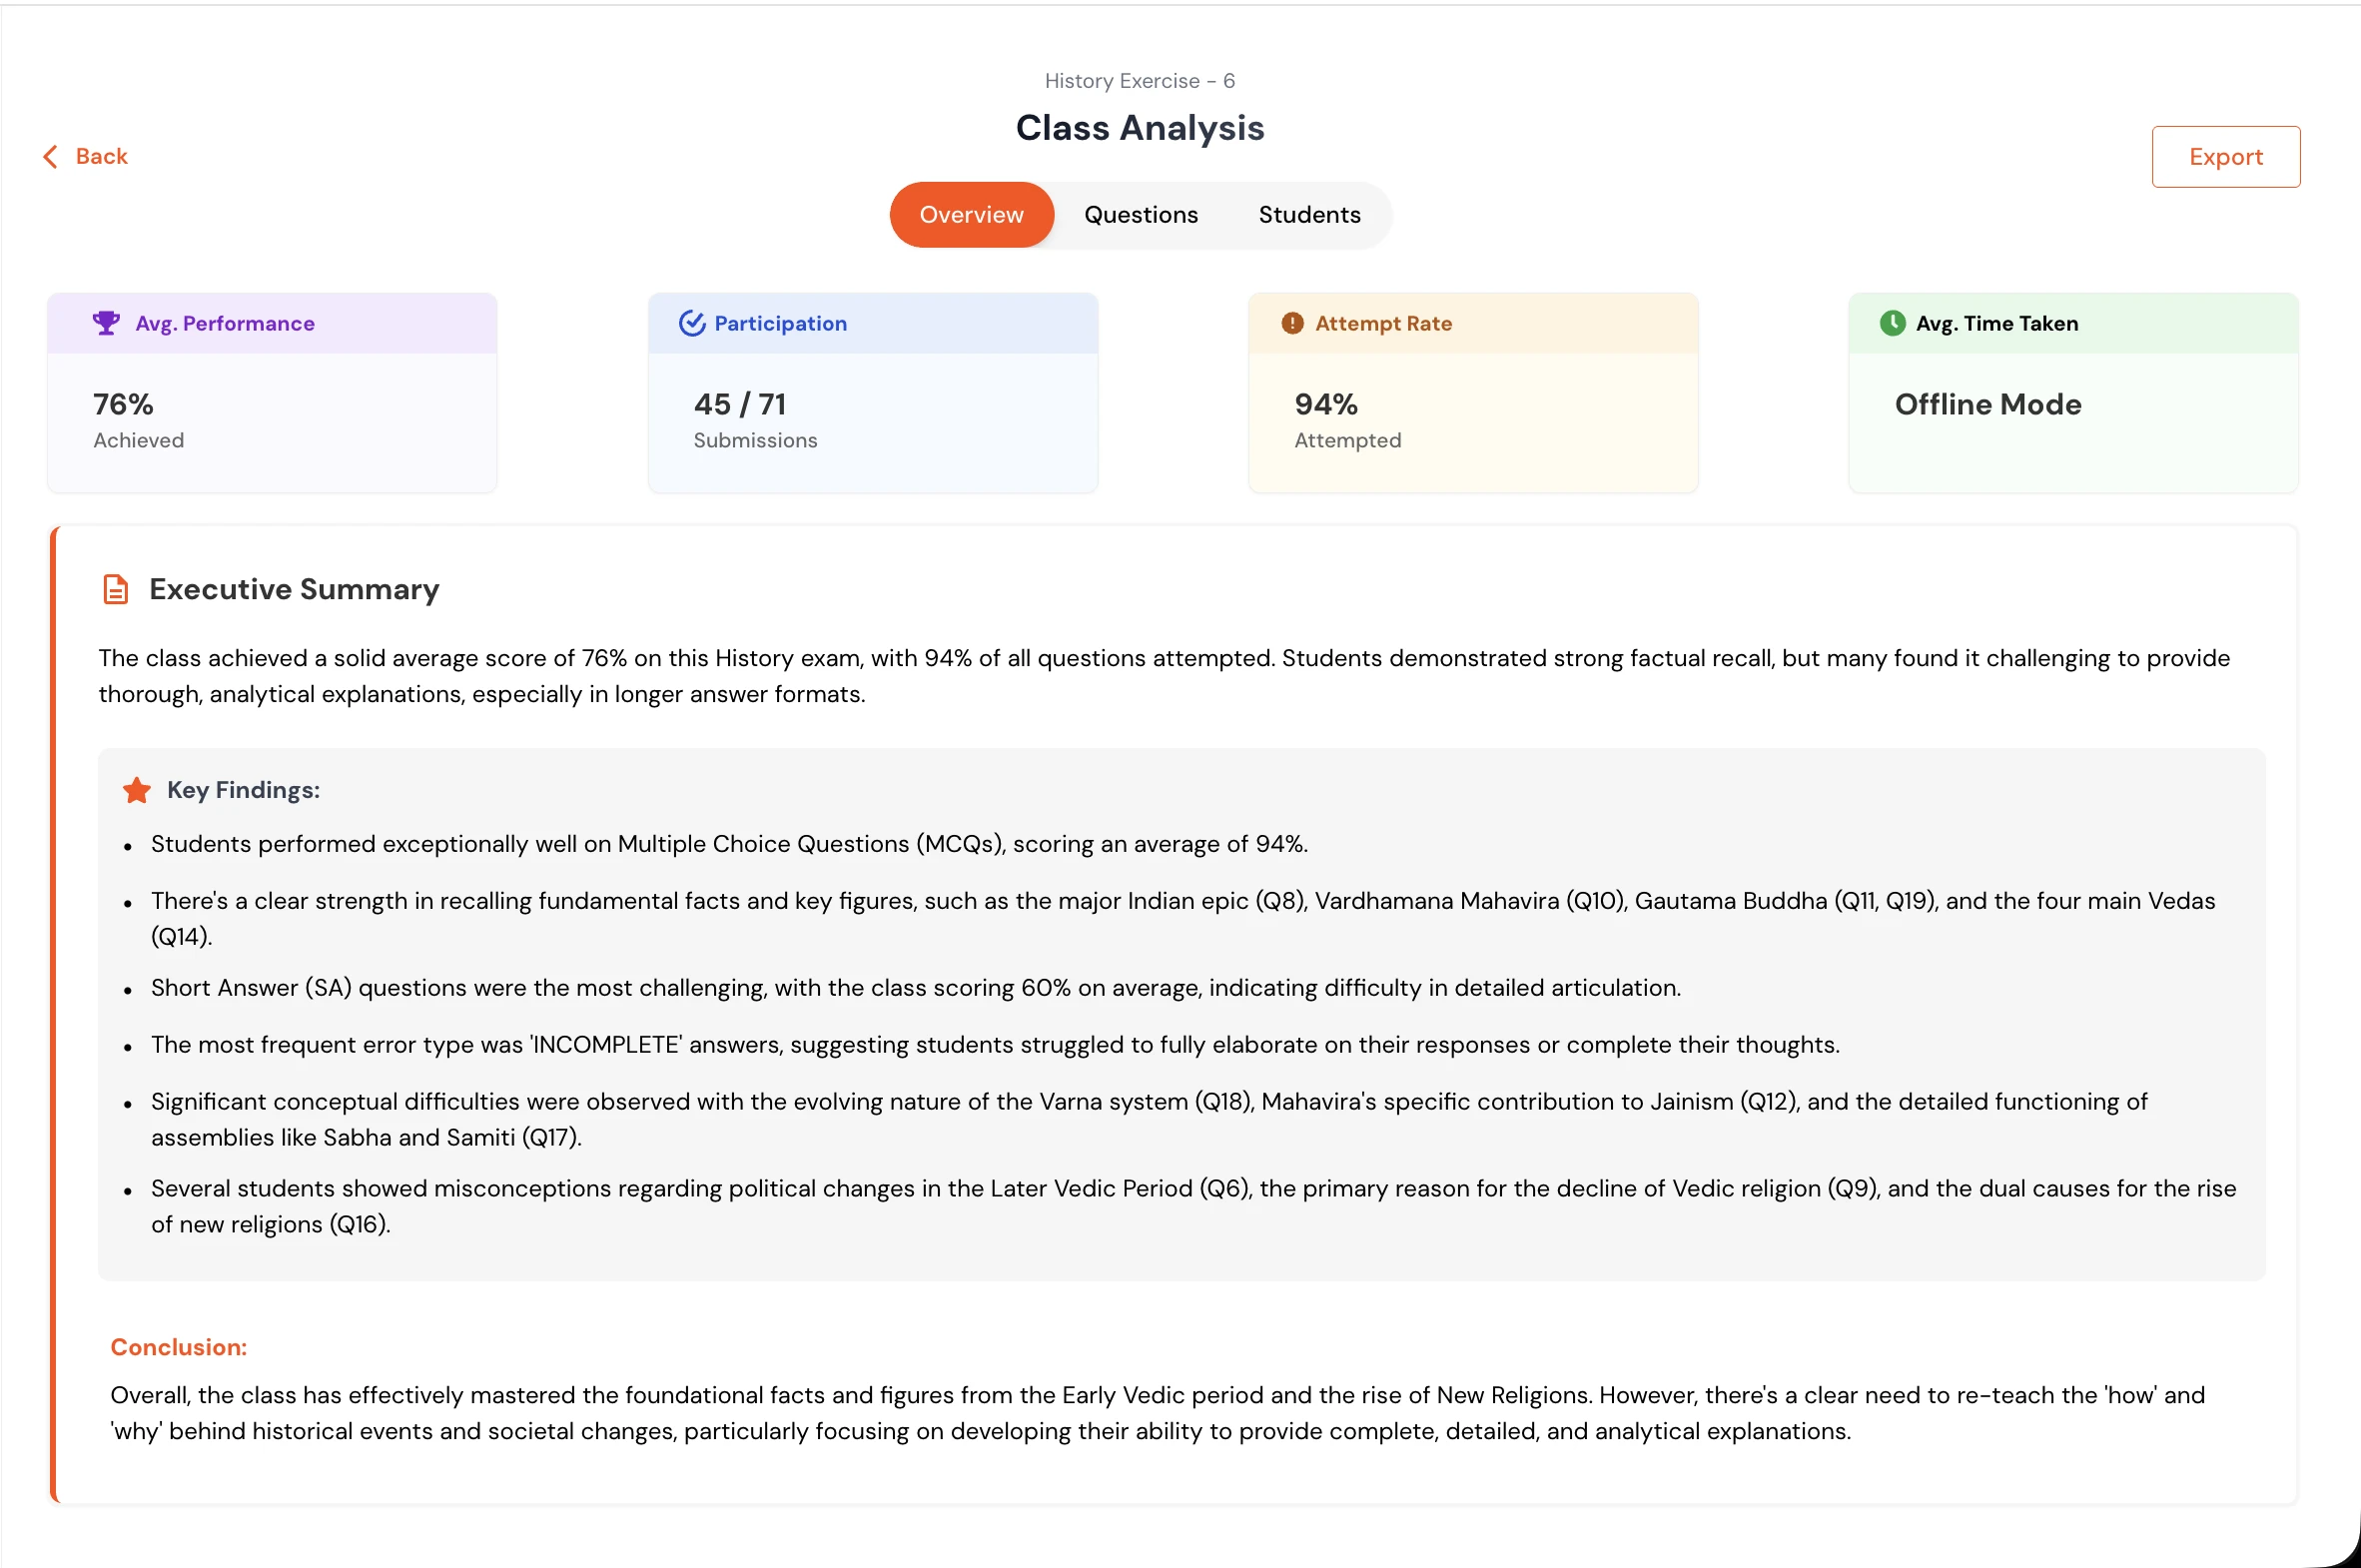Viewport: 2361px width, 1568px height.
Task: Click the green clock icon
Action: [x=1892, y=323]
